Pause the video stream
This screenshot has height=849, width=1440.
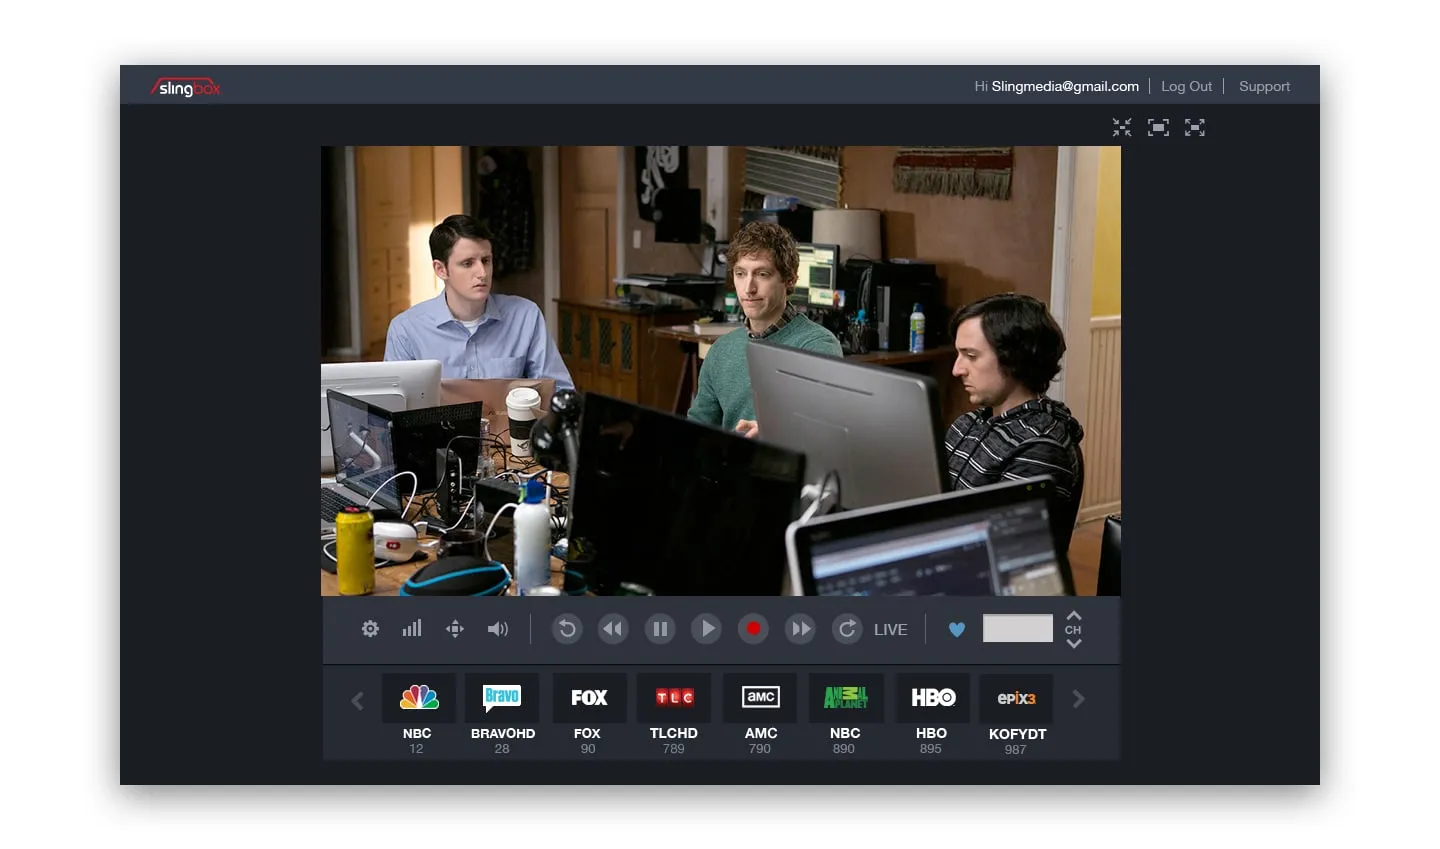(660, 629)
